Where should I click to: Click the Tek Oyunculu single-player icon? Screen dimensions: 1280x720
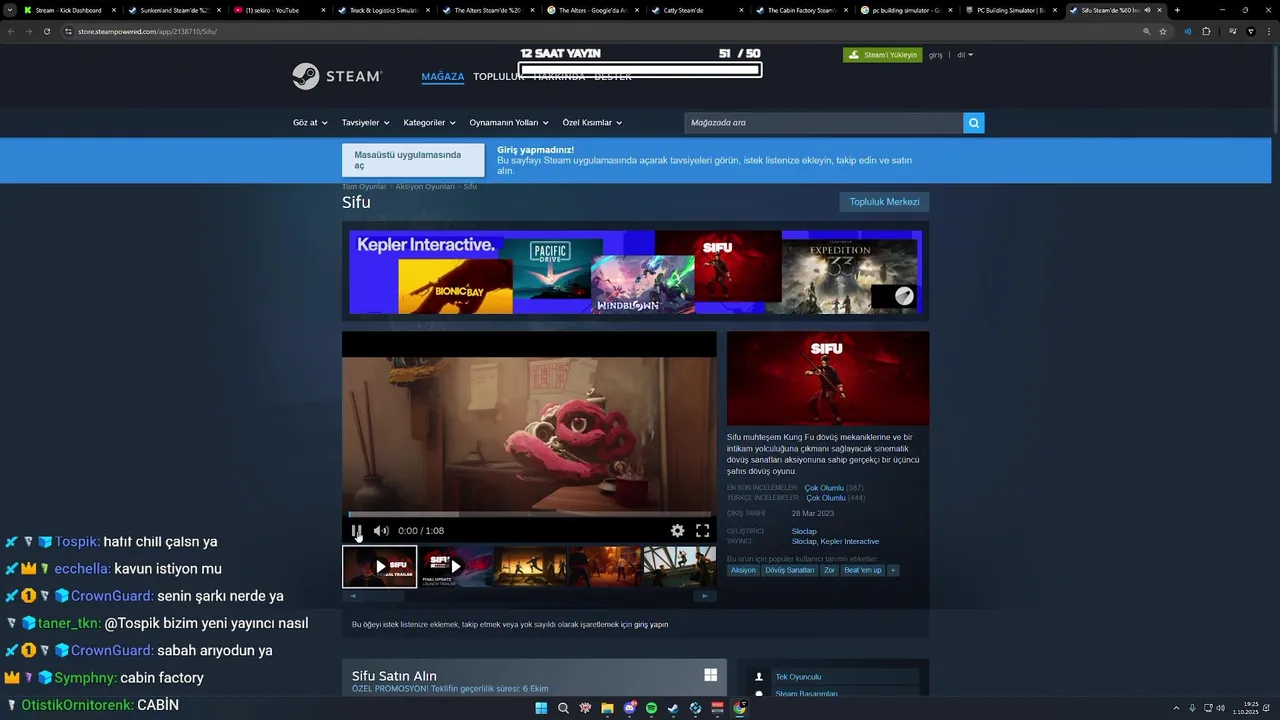pyautogui.click(x=759, y=677)
